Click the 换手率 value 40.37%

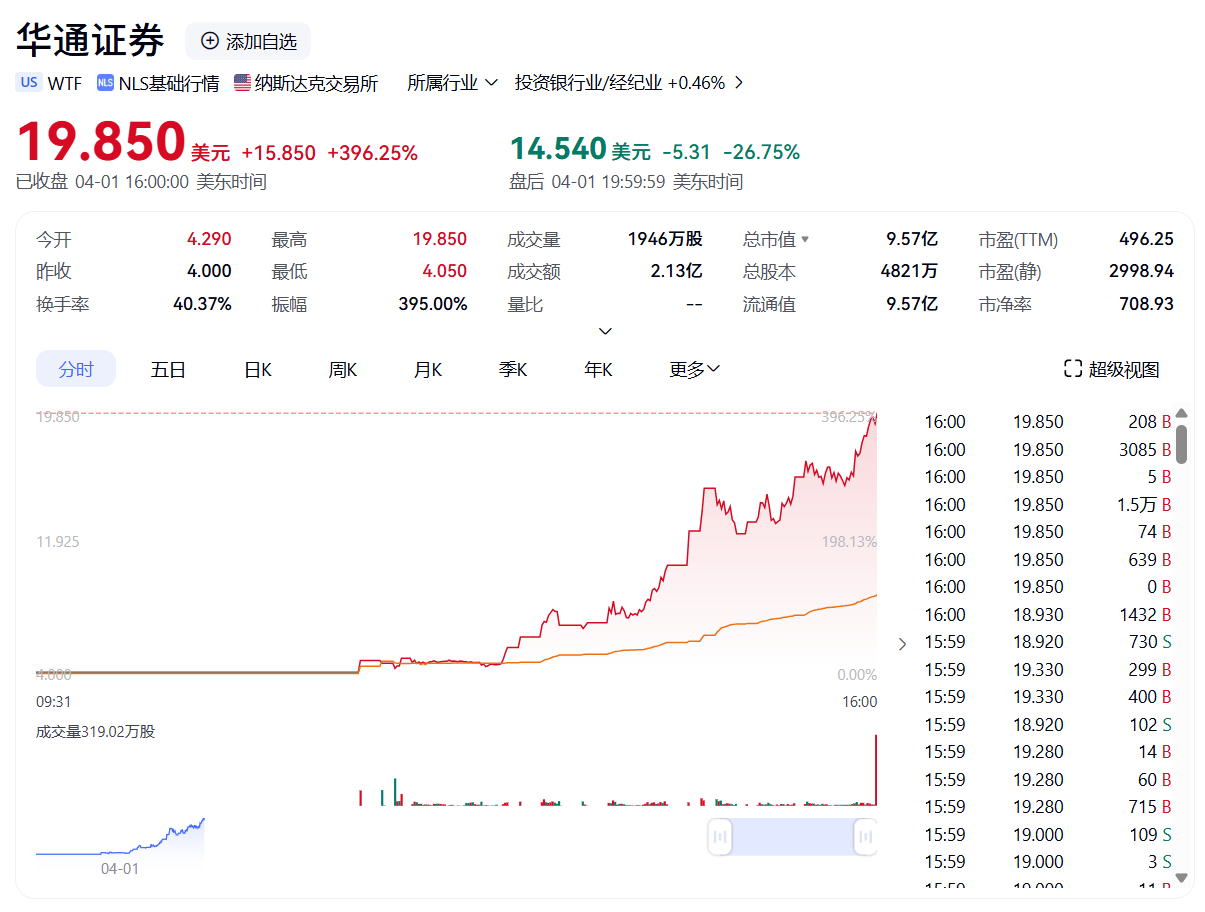(x=202, y=304)
